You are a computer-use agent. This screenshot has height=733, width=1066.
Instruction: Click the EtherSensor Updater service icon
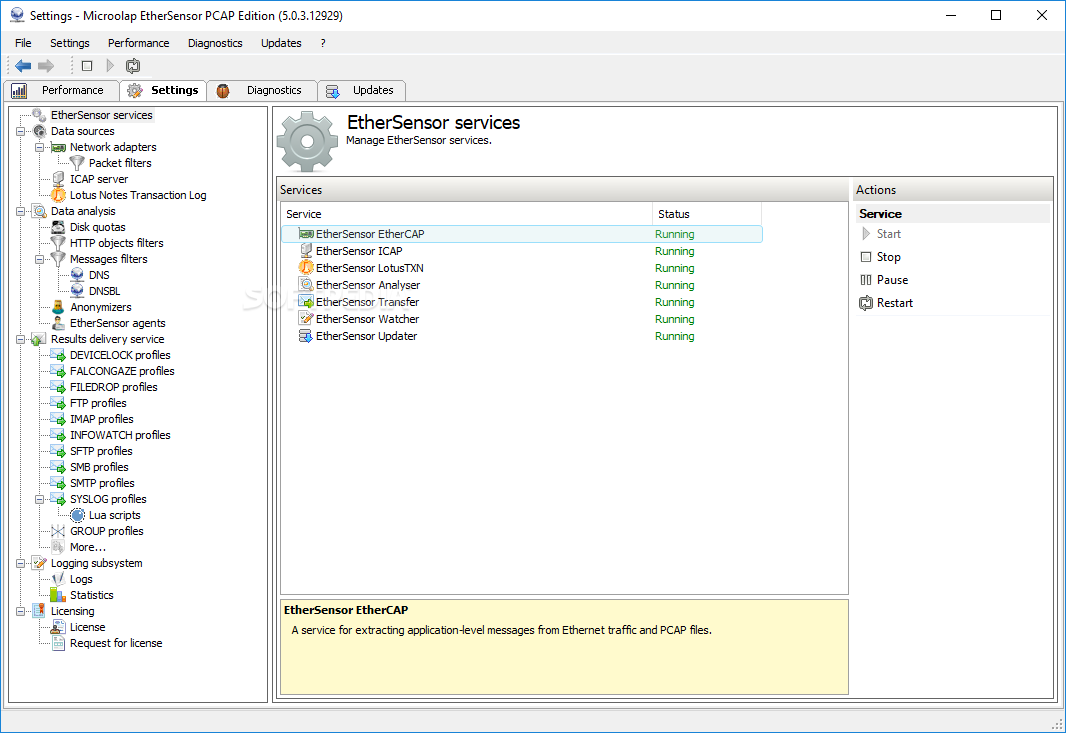click(307, 336)
